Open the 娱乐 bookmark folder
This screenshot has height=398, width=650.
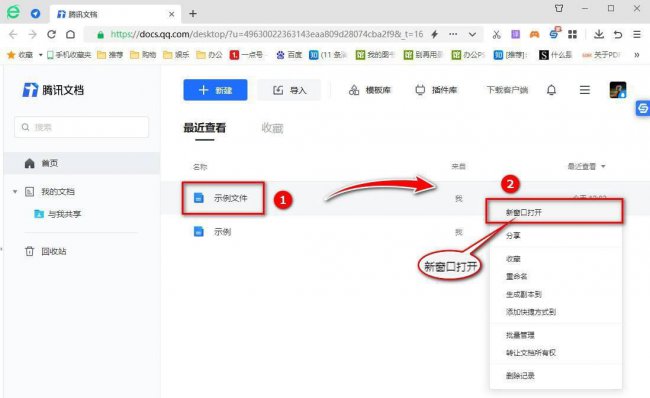(x=176, y=54)
